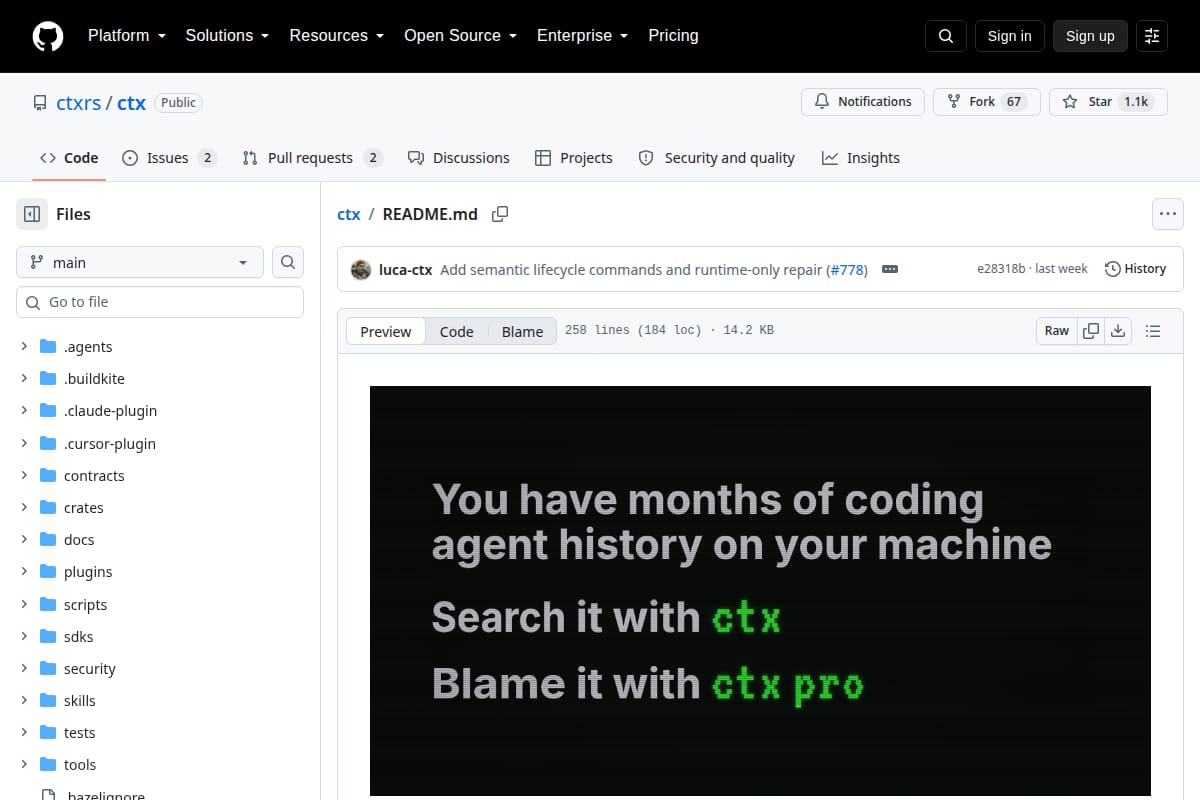Open Security and quality tab
Screen dimensions: 1200x800
716,158
